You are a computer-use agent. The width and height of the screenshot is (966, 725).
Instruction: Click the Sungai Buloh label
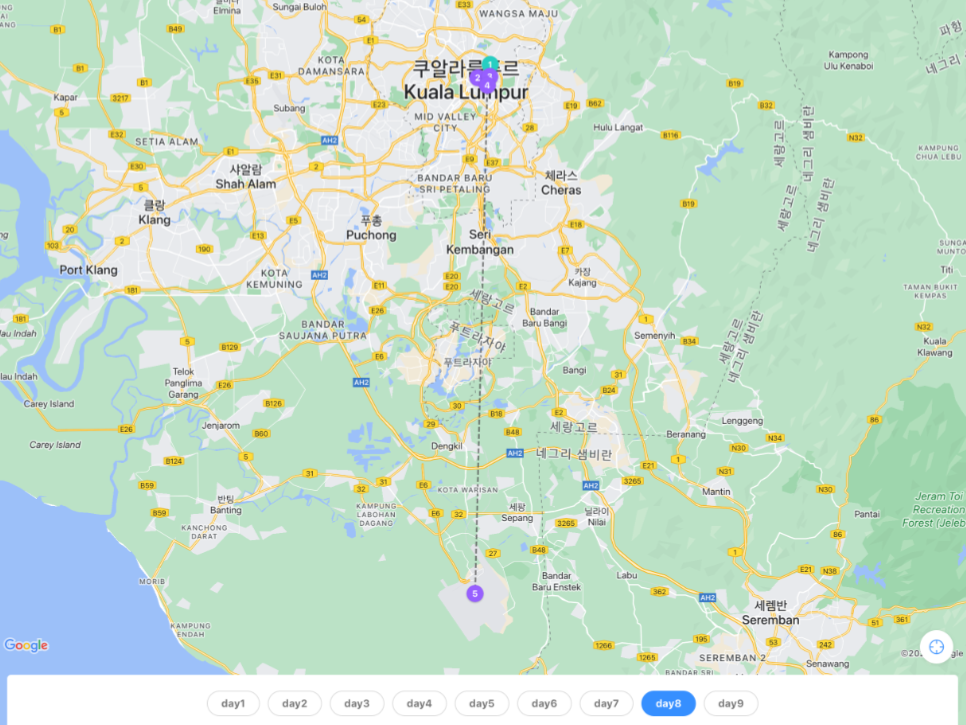299,7
